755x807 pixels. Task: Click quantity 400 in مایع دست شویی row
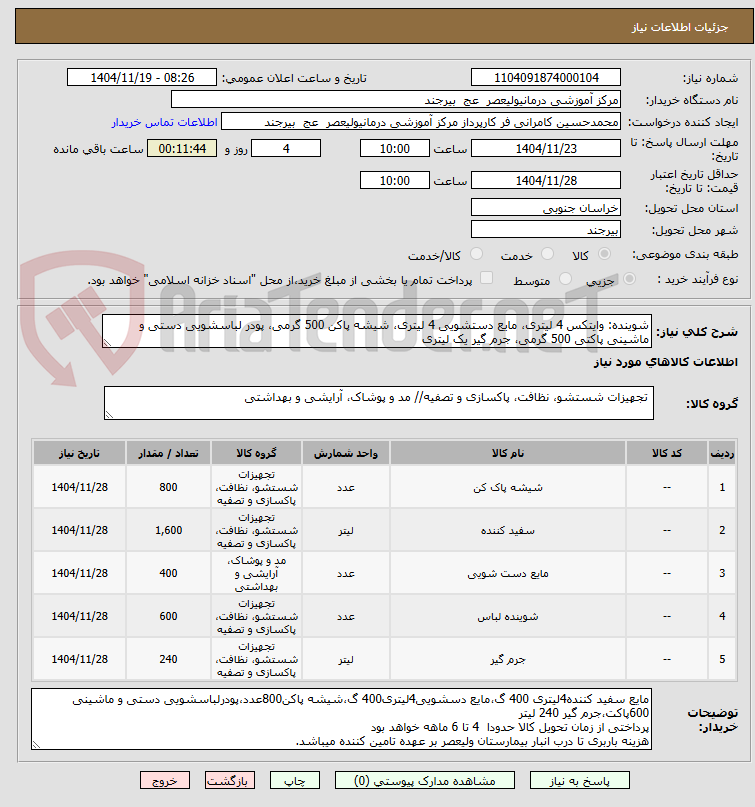coord(168,573)
